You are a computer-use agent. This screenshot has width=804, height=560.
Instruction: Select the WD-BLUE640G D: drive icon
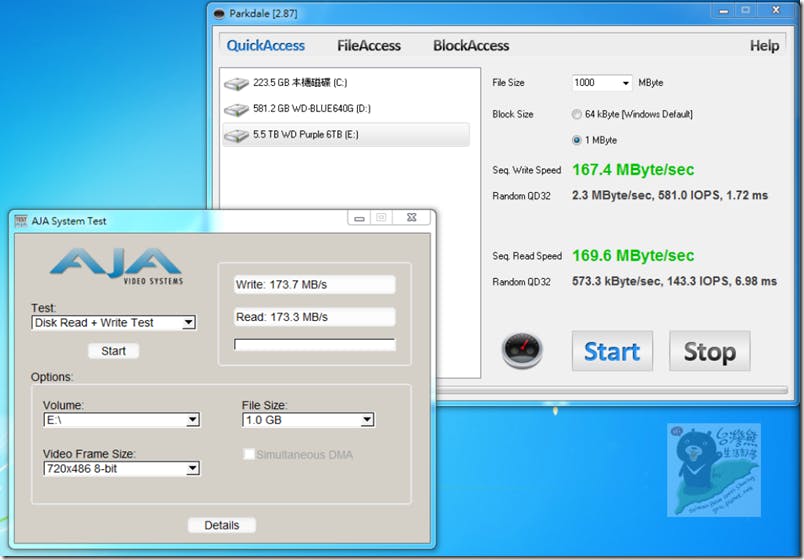[237, 109]
